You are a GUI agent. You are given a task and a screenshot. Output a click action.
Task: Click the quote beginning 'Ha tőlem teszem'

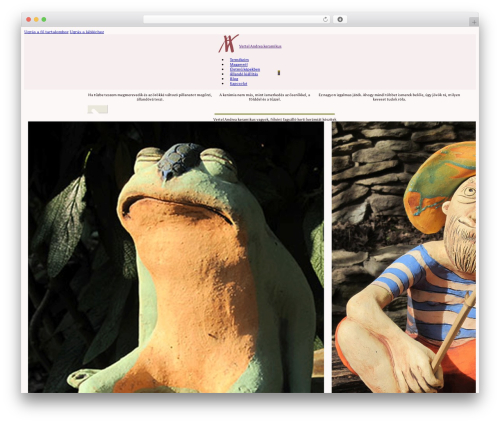[150, 97]
